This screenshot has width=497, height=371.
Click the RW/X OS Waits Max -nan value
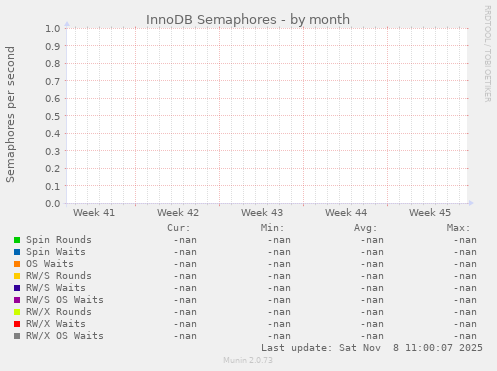(465, 336)
